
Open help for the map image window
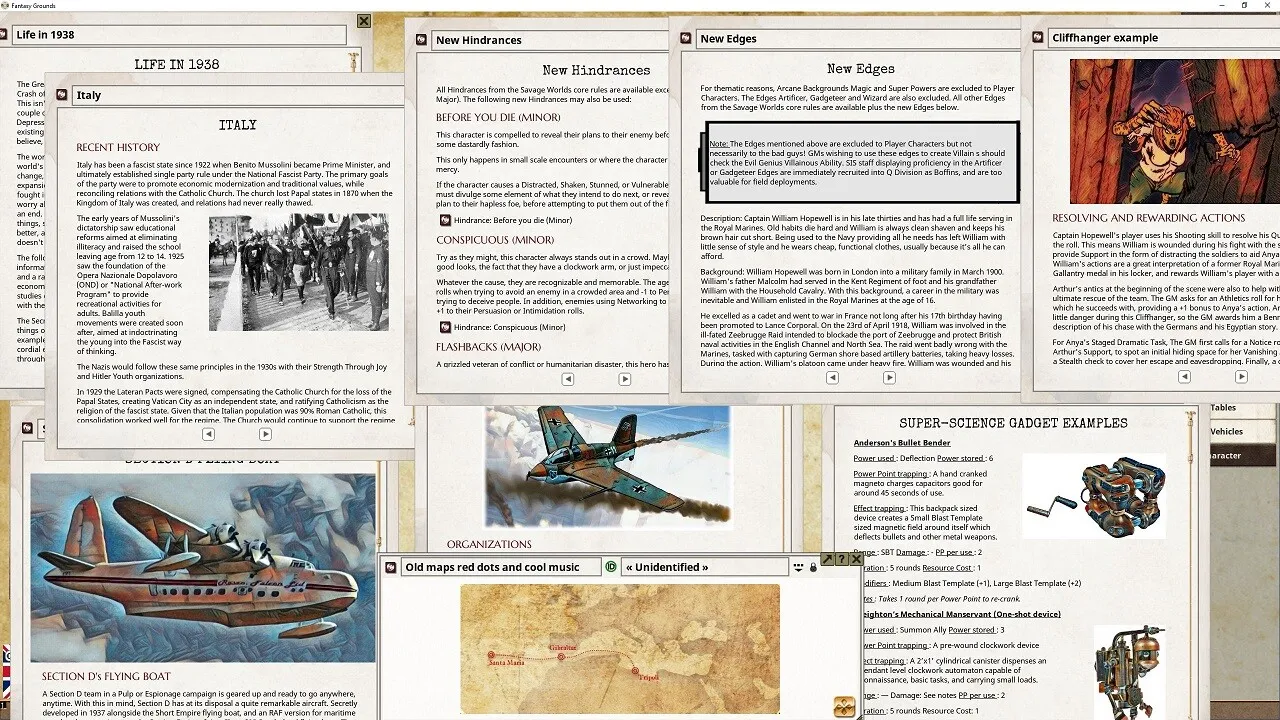click(841, 559)
